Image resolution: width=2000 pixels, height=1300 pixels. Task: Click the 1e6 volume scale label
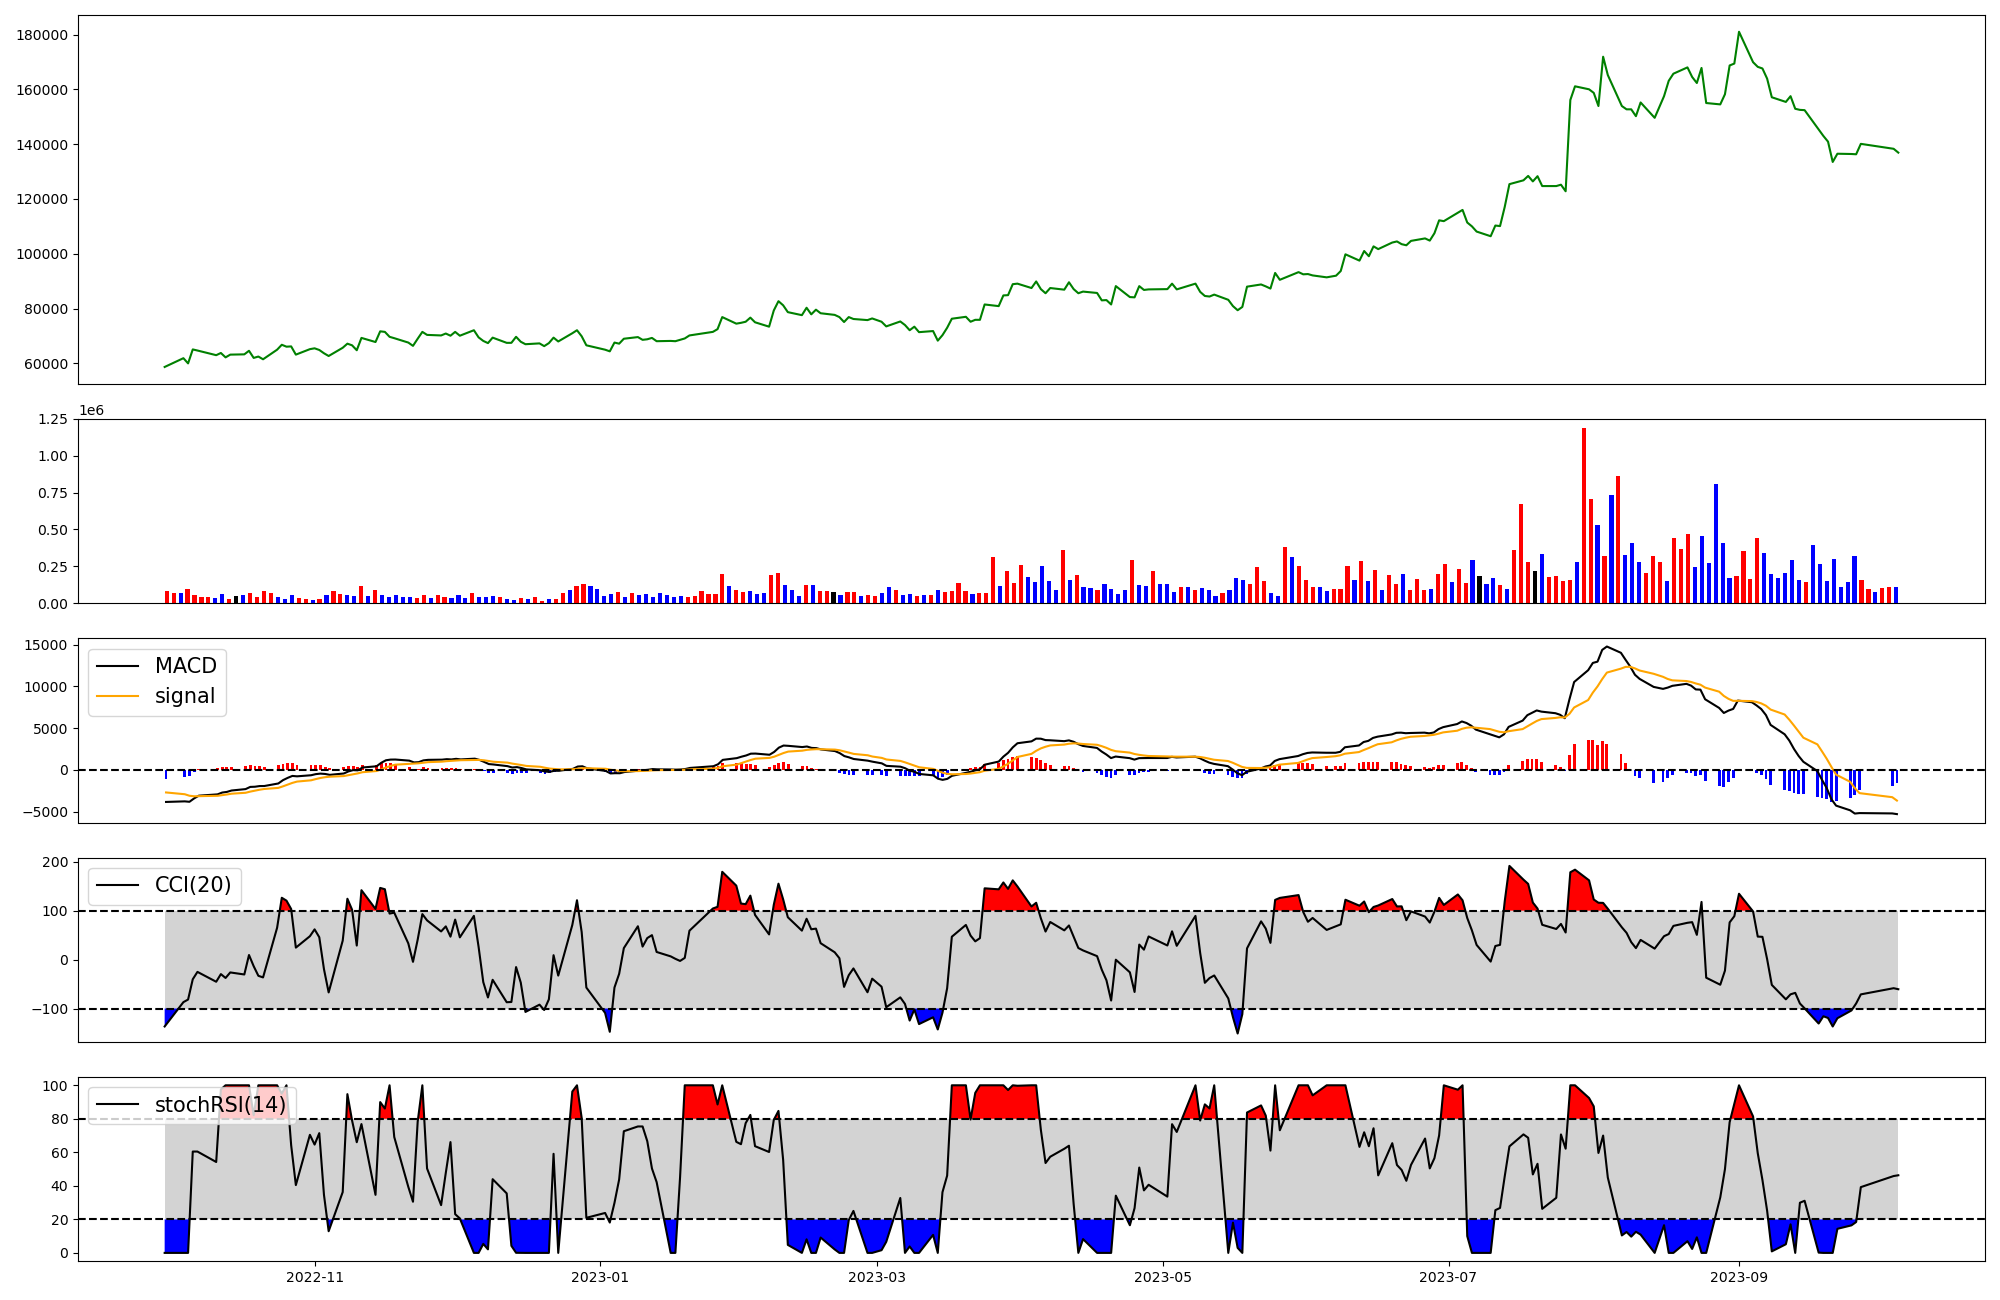pos(91,411)
